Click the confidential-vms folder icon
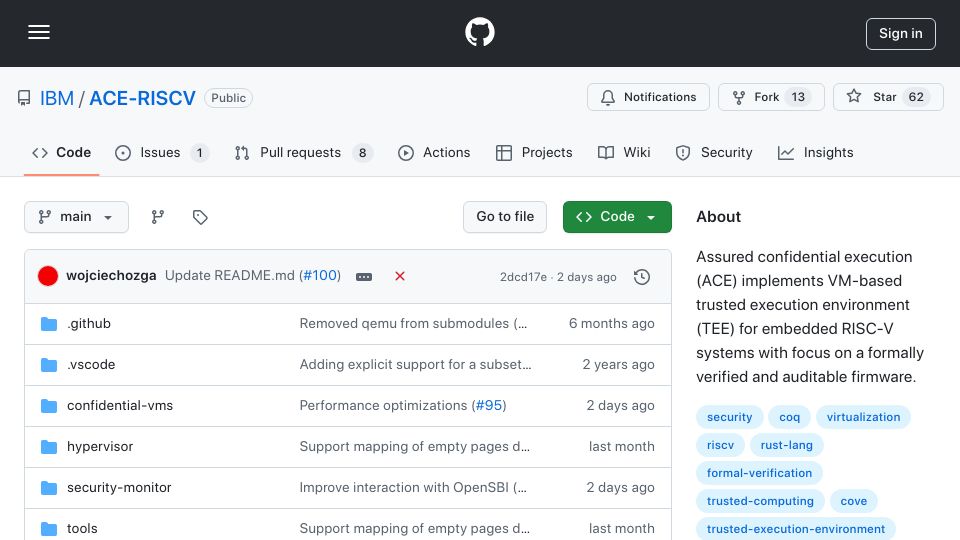 point(49,405)
